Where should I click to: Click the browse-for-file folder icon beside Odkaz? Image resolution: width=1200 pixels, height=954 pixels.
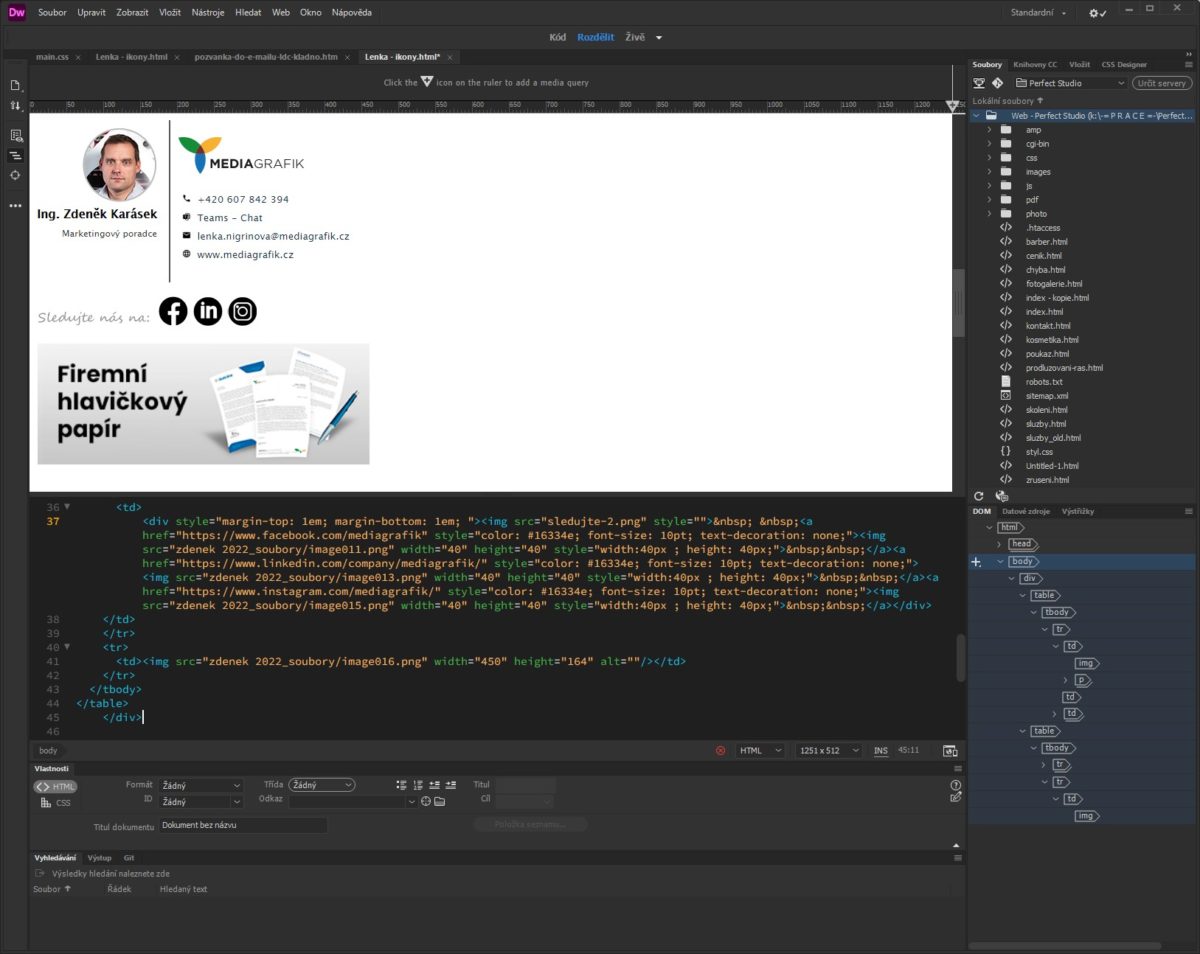(439, 801)
